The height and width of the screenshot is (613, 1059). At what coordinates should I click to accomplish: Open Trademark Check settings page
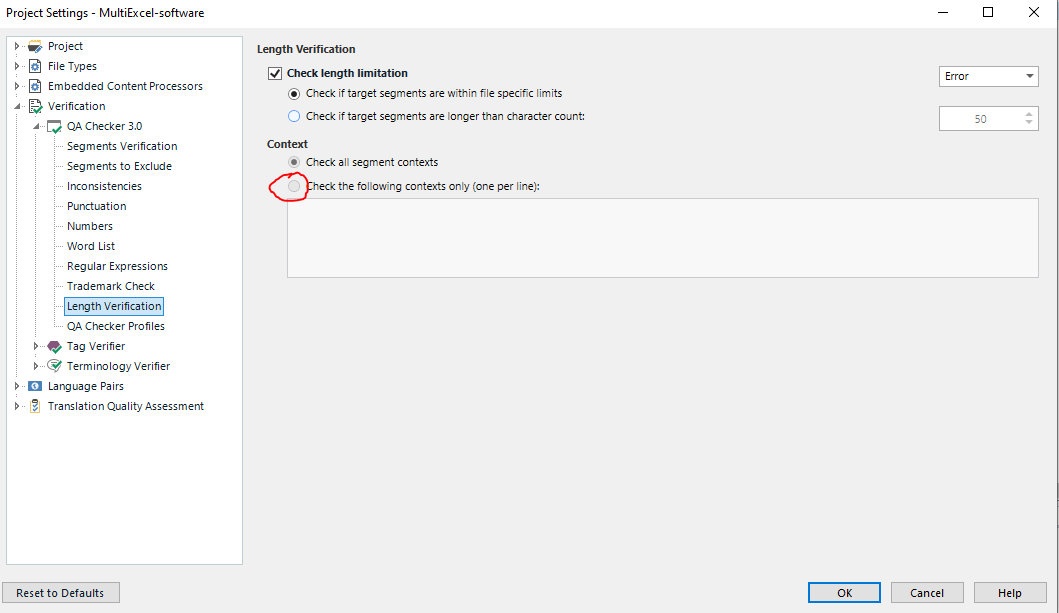pyautogui.click(x=111, y=286)
